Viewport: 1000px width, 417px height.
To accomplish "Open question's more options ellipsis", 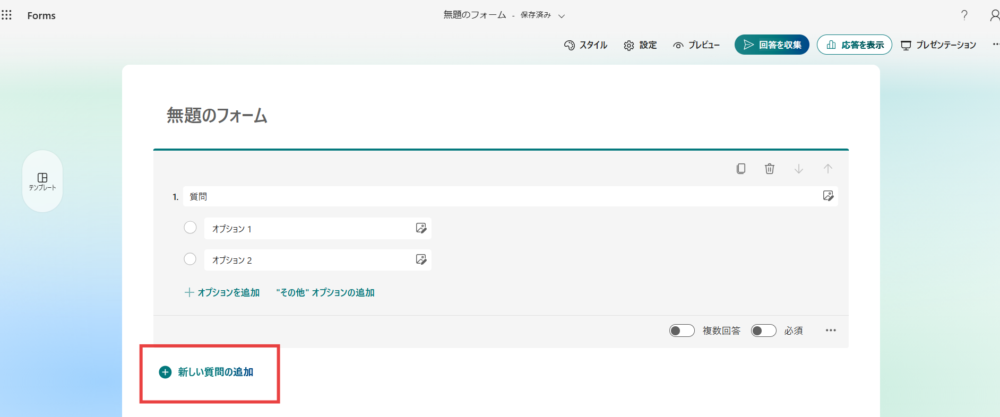I will [x=830, y=331].
